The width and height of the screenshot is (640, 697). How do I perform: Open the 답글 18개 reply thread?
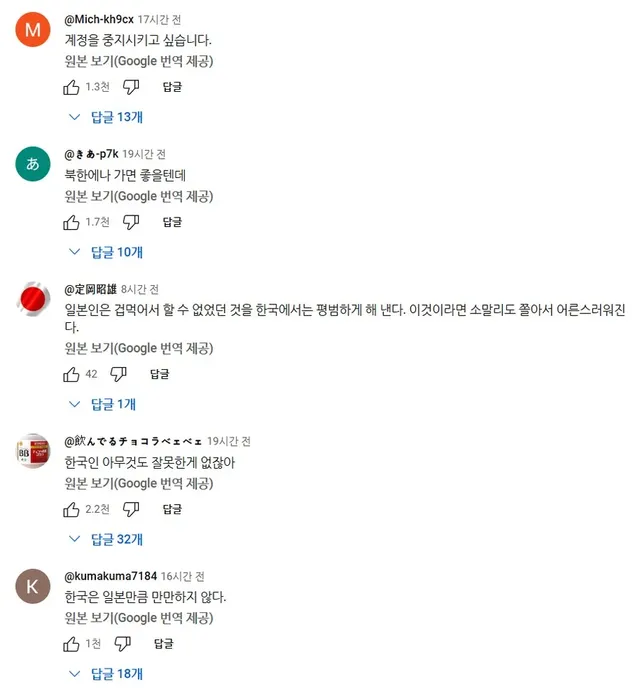(107, 674)
